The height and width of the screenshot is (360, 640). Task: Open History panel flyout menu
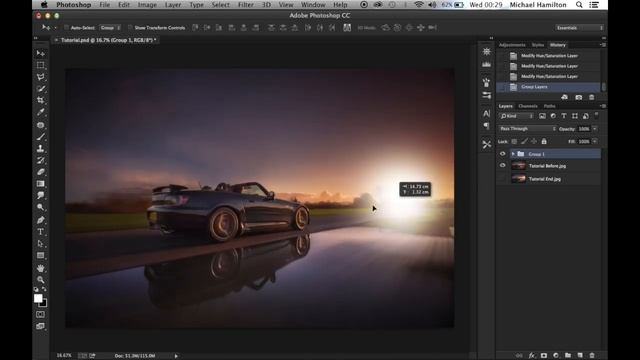tap(603, 45)
